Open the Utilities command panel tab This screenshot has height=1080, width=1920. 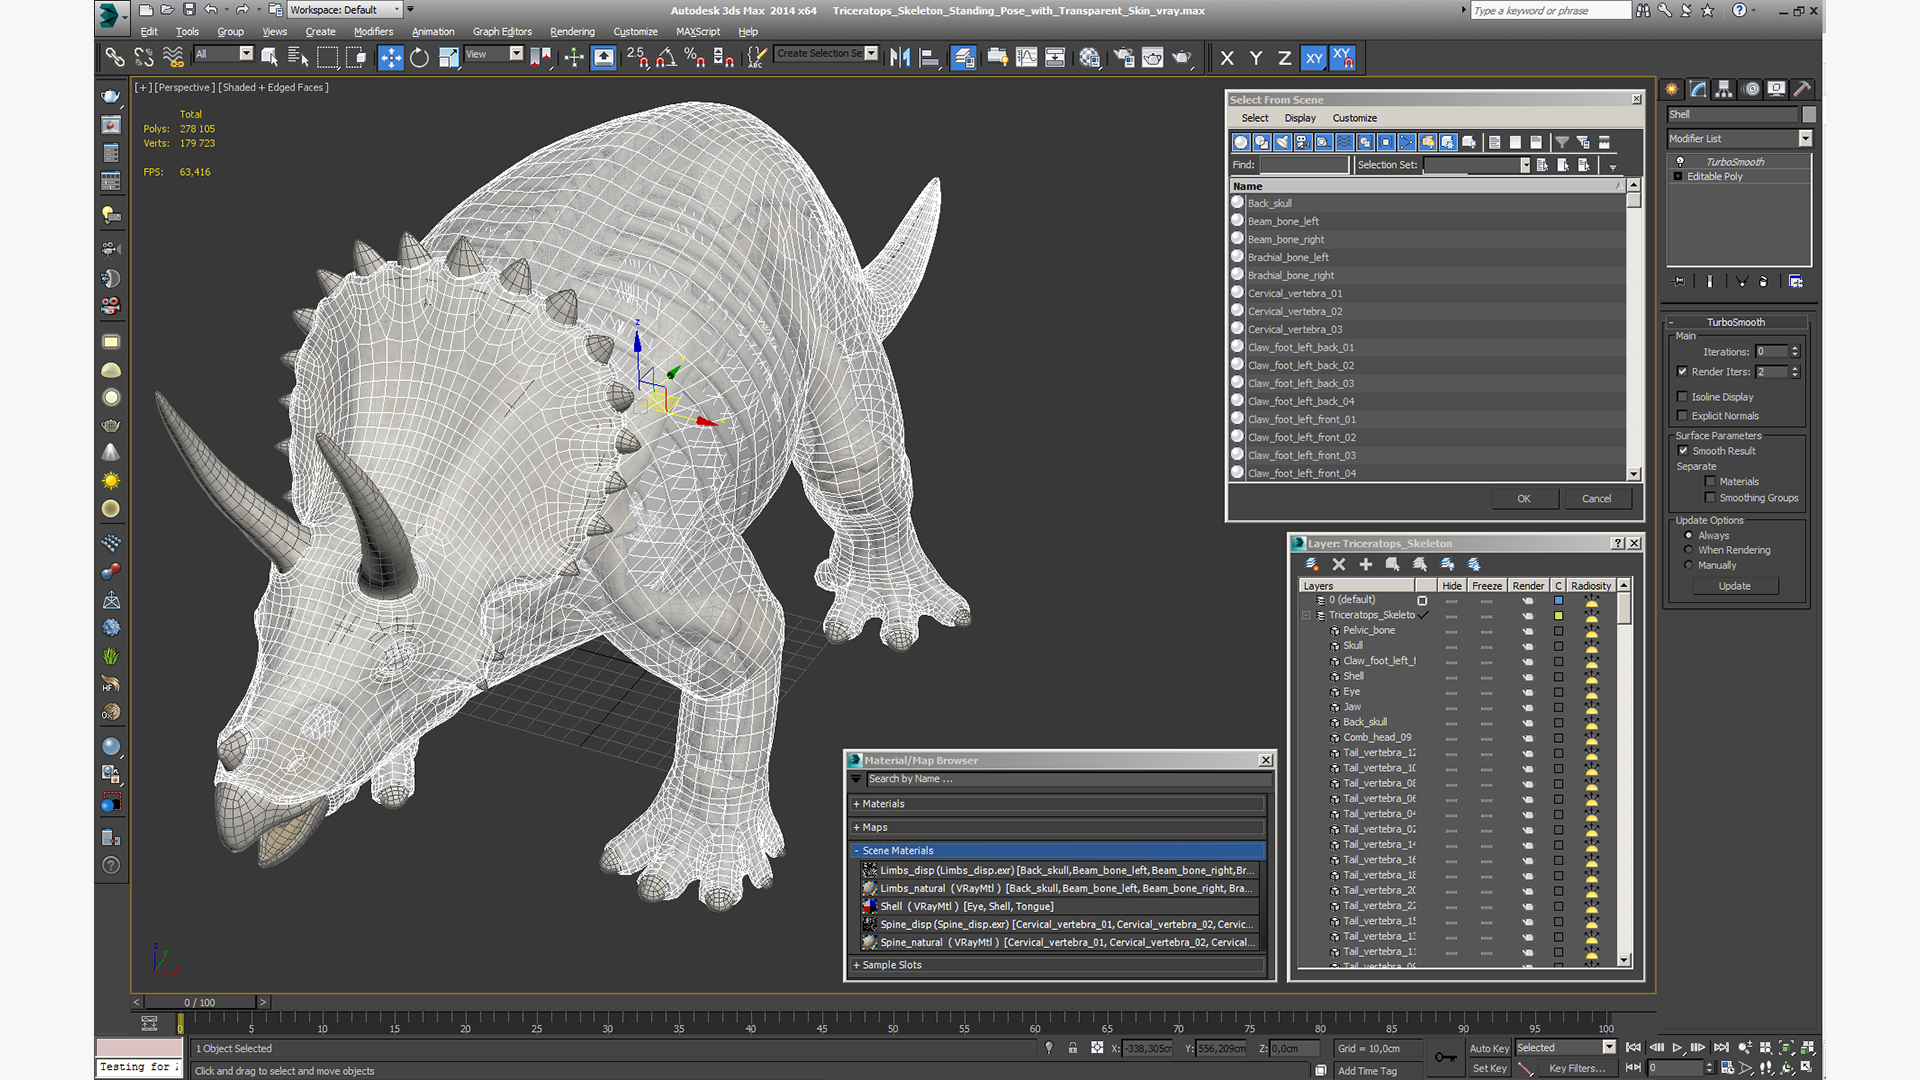coord(1802,89)
